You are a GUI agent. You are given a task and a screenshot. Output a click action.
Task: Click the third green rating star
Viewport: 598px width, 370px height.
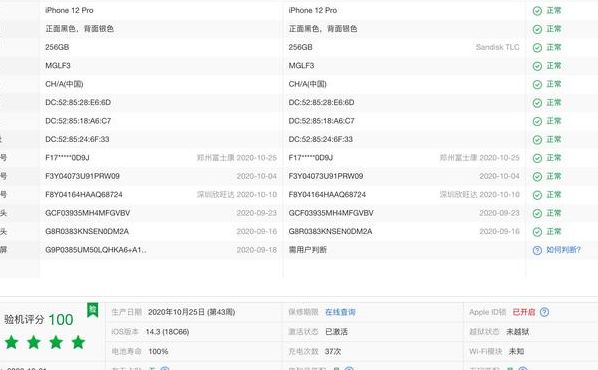(56, 342)
